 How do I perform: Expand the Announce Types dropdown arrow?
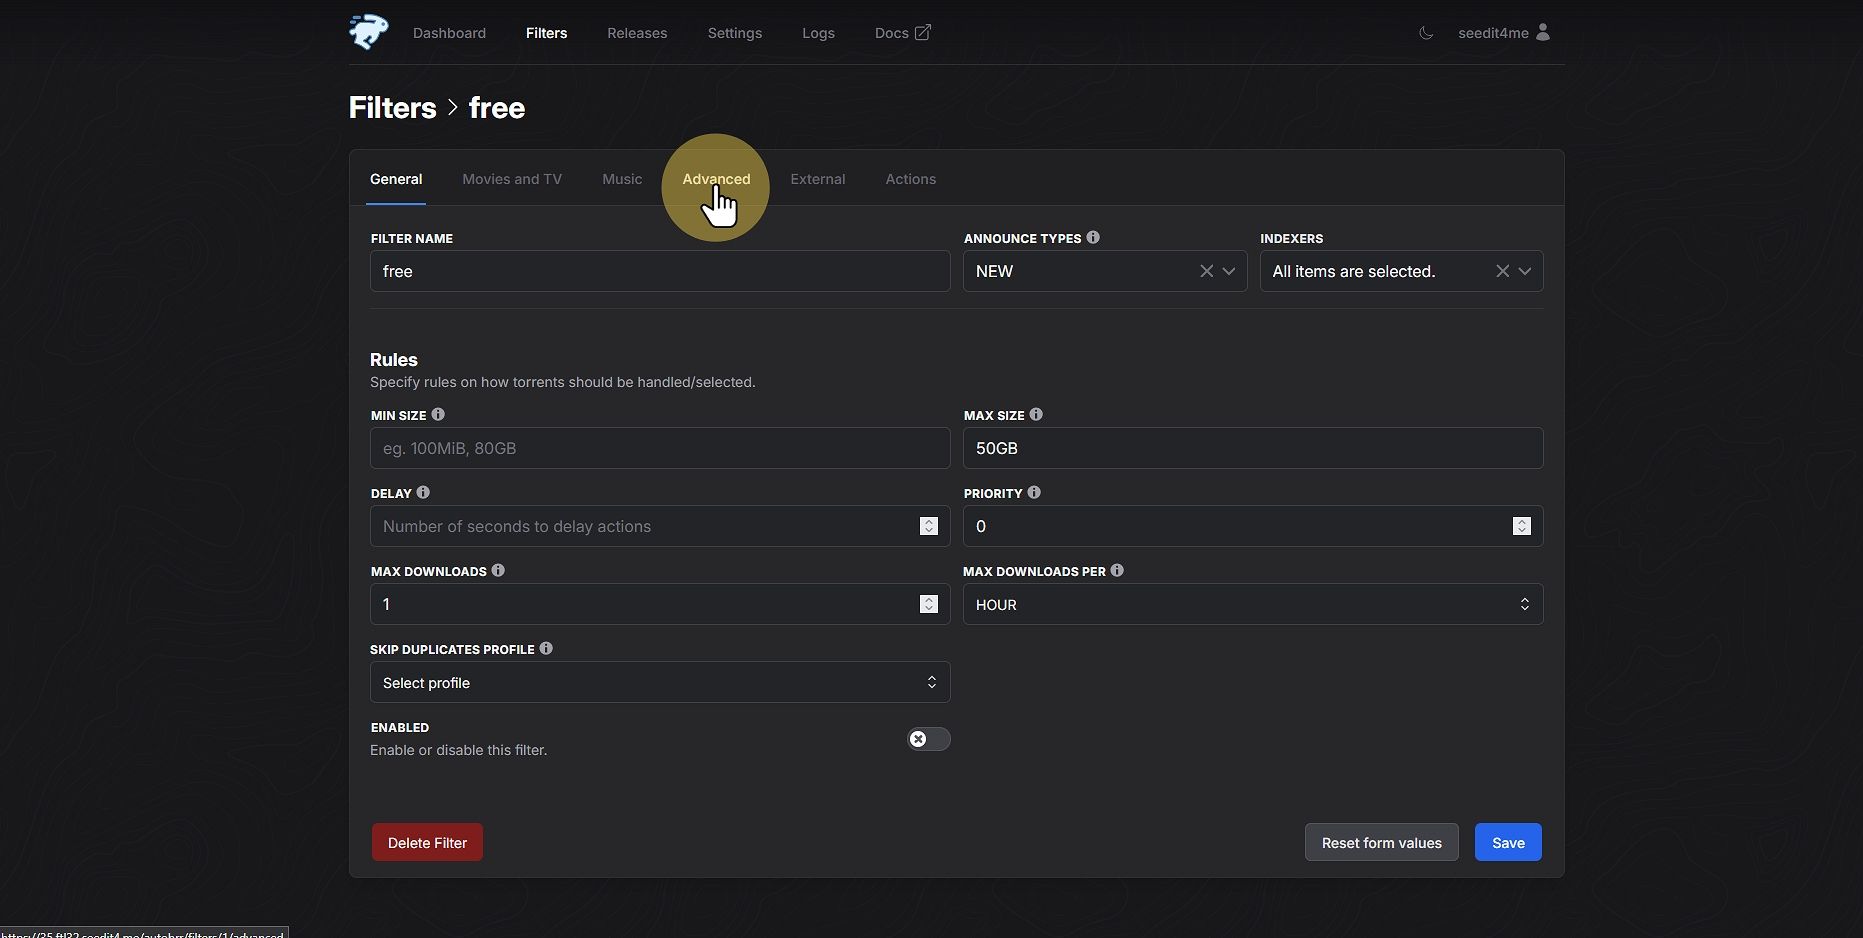pos(1229,271)
